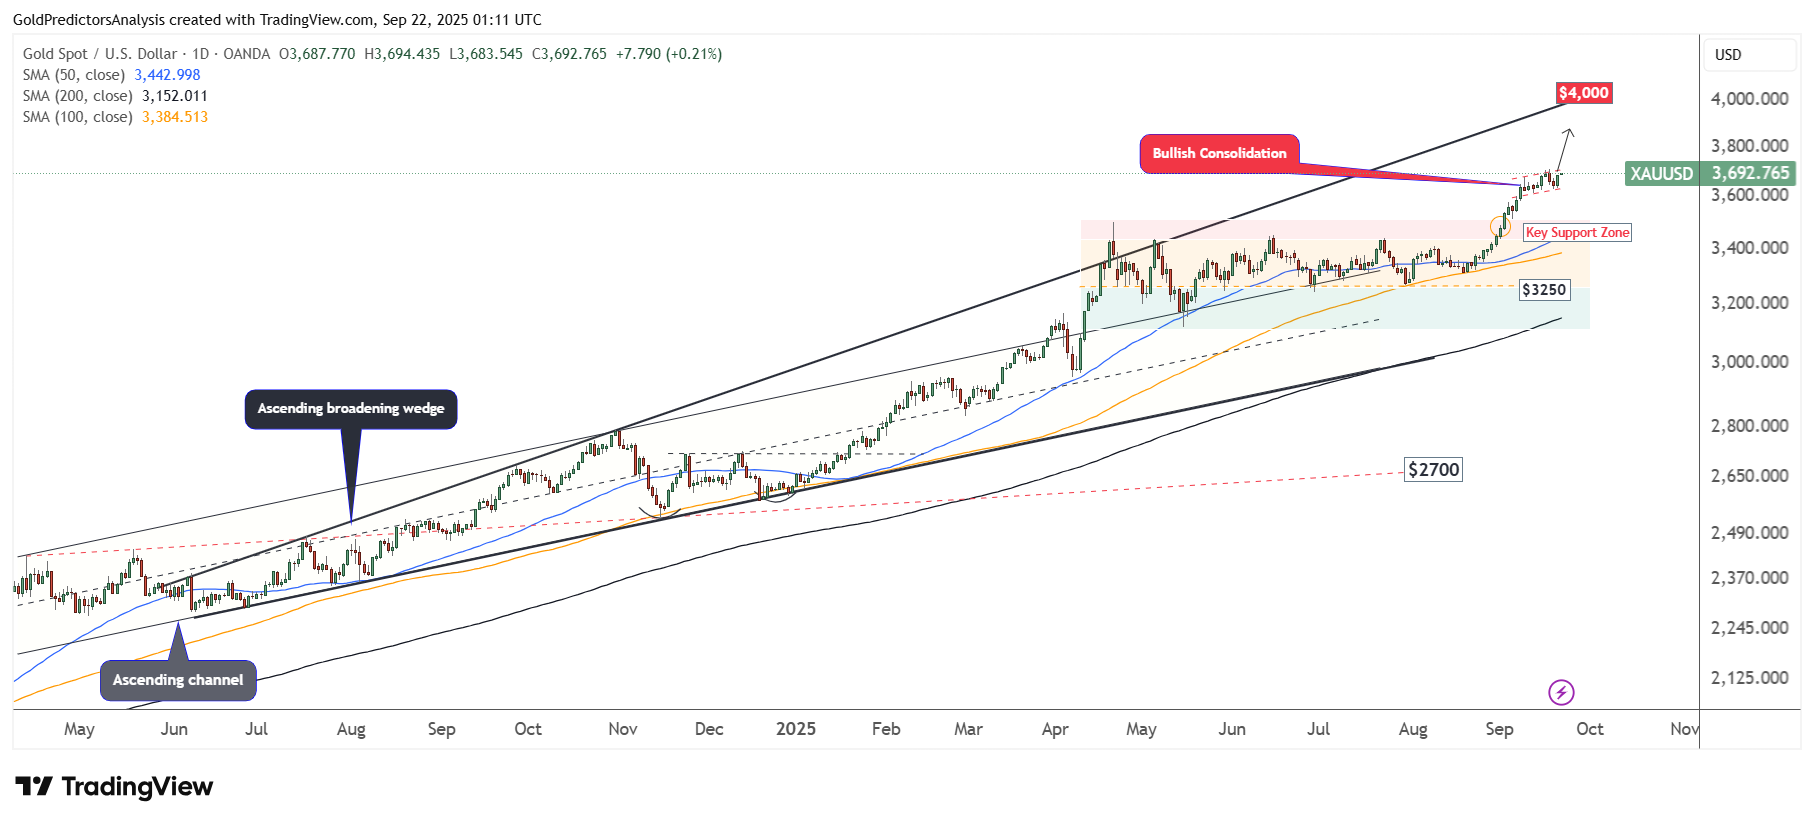This screenshot has width=1814, height=824.
Task: Click the TradingView logo at bottom left
Action: tap(114, 787)
